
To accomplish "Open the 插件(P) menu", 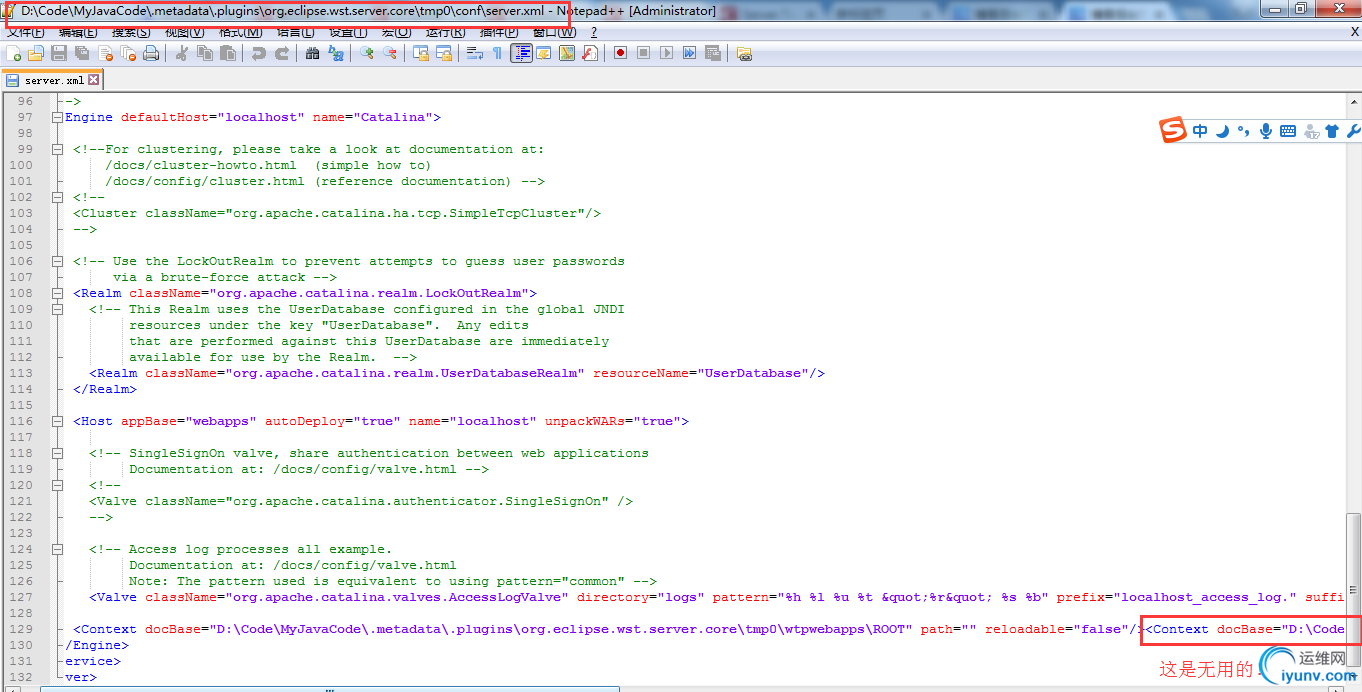I will pos(499,32).
